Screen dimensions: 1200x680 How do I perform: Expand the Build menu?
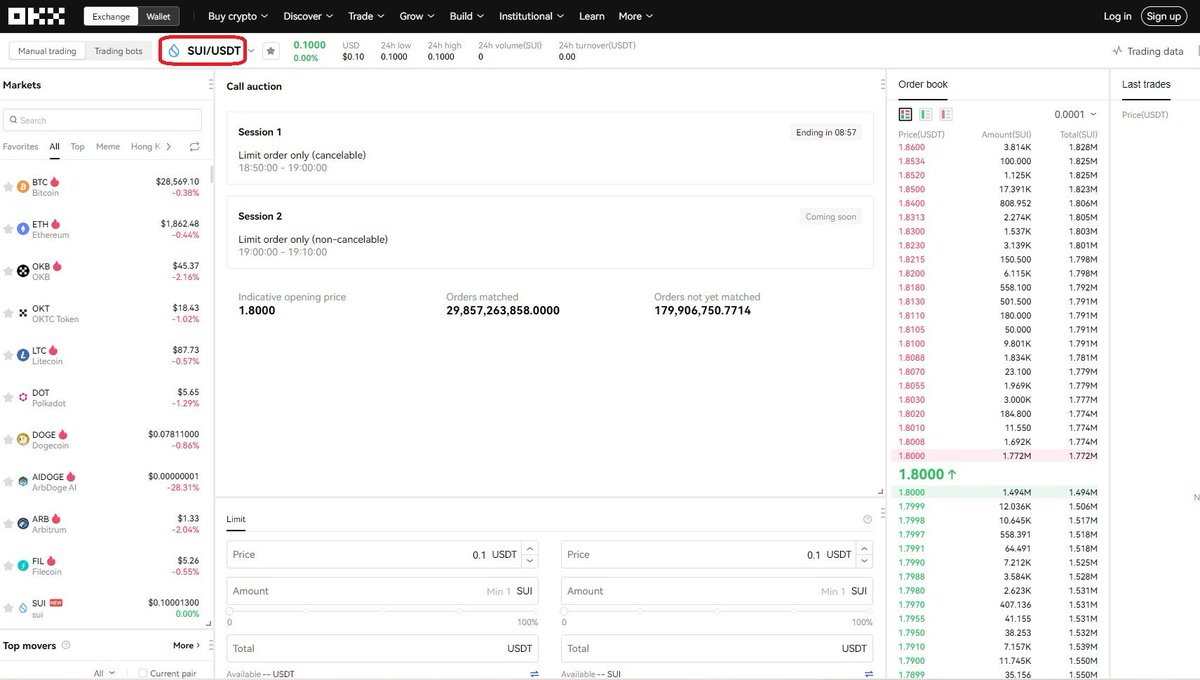coord(467,16)
